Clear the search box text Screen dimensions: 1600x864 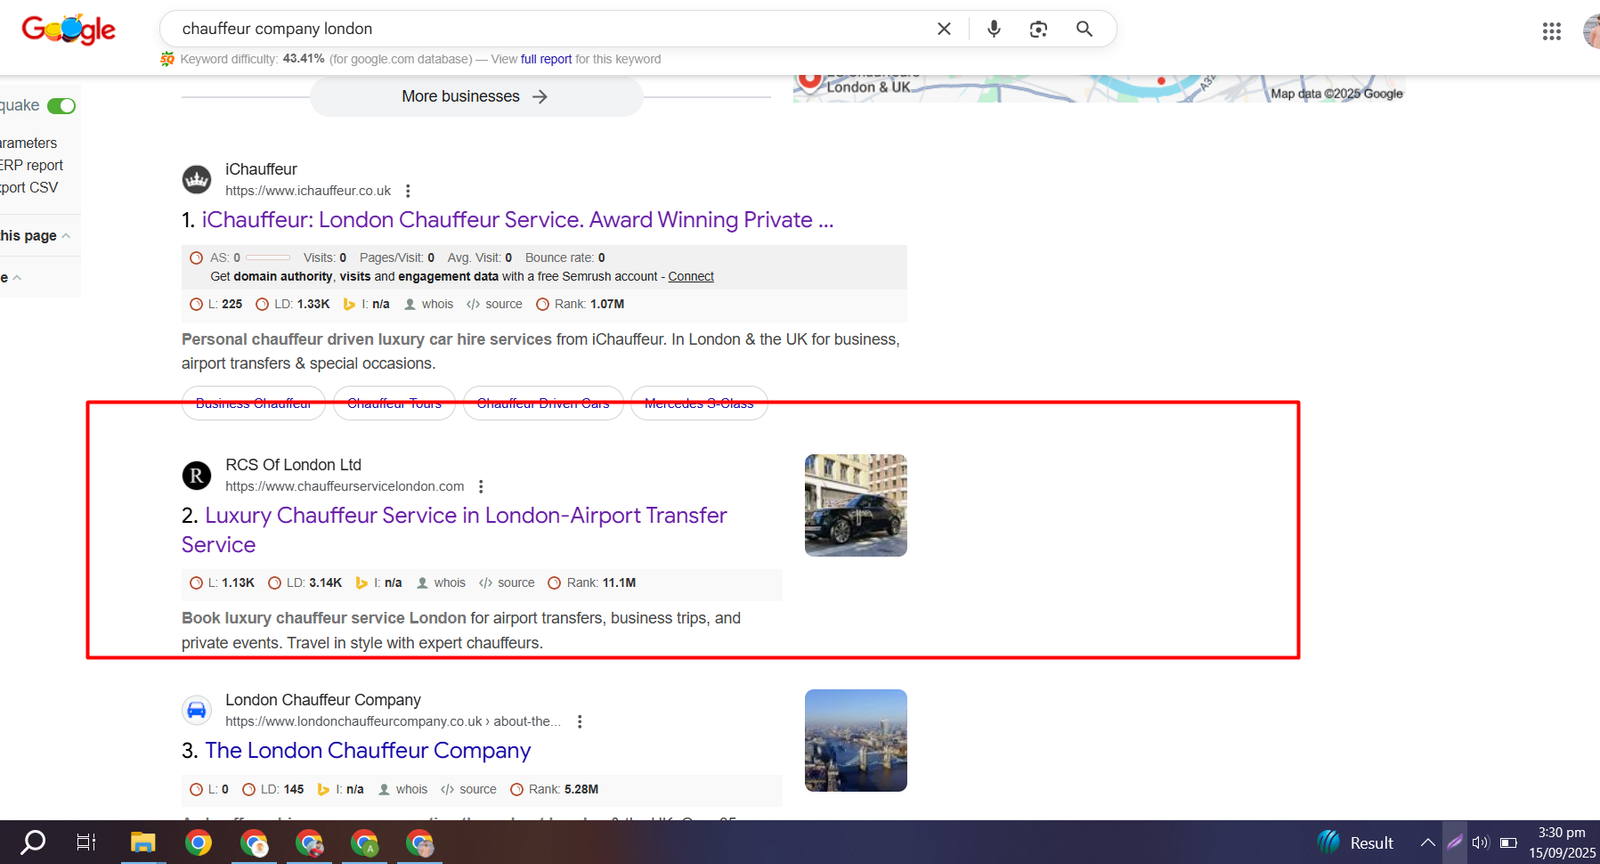point(943,29)
